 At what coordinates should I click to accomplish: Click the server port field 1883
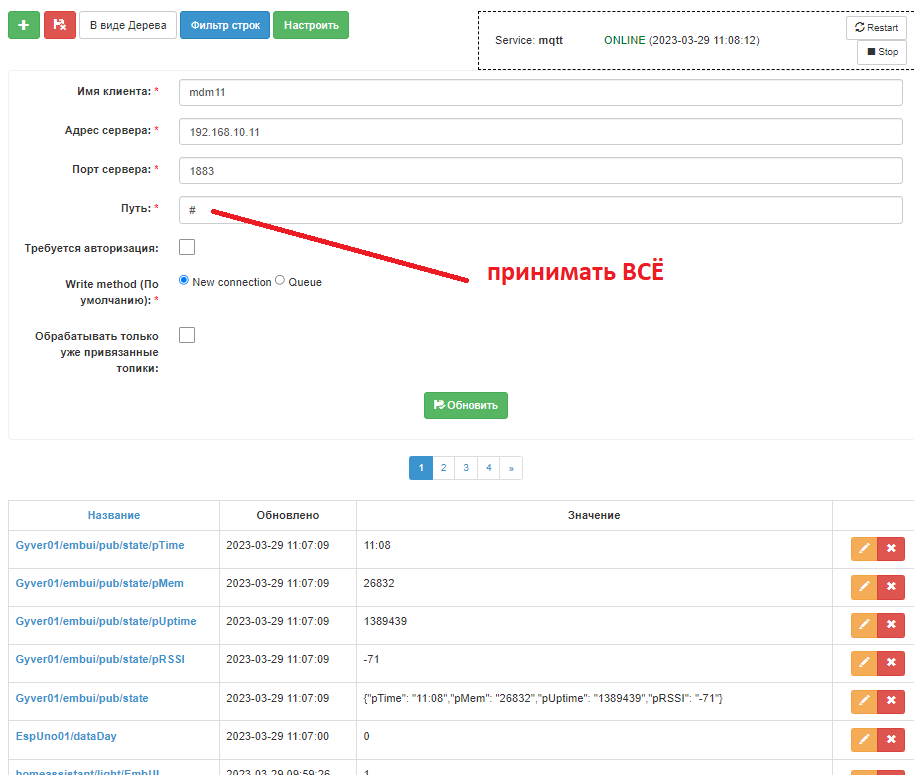tap(540, 171)
